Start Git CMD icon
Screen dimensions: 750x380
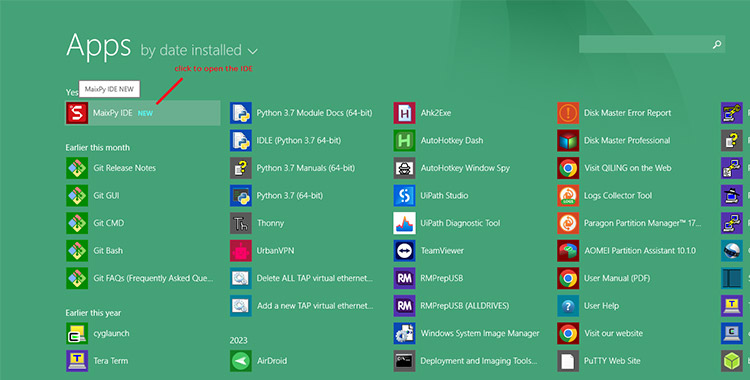tap(77, 223)
